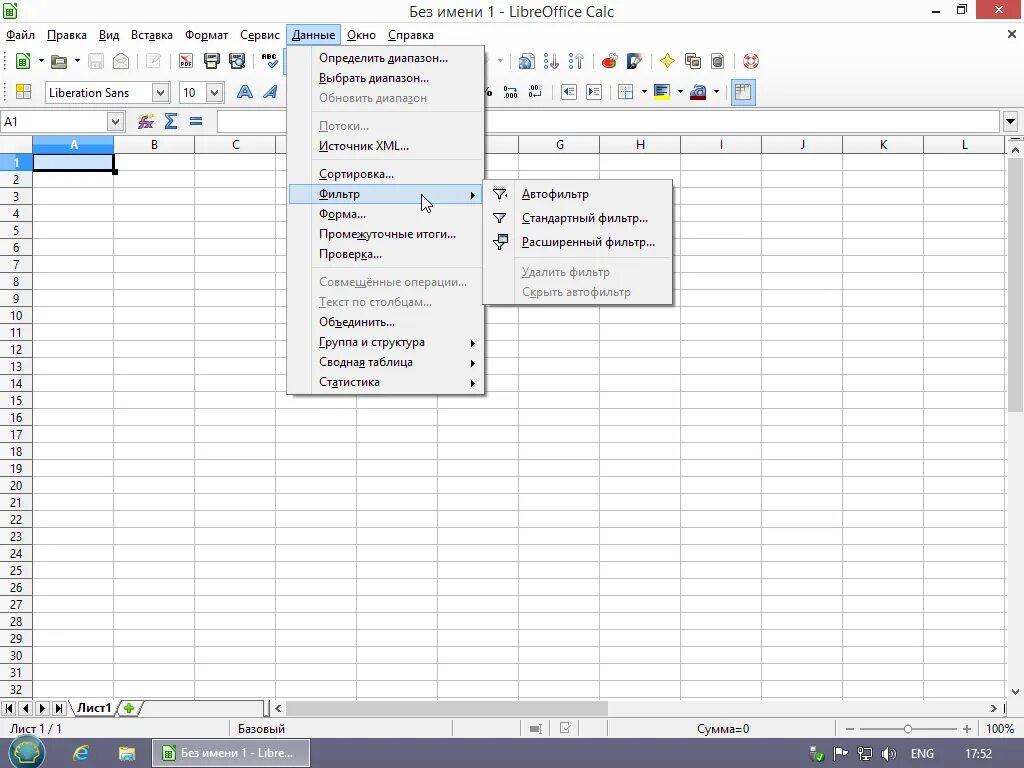Open Internet Explorer from the taskbar
The height and width of the screenshot is (768, 1024).
pyautogui.click(x=81, y=753)
